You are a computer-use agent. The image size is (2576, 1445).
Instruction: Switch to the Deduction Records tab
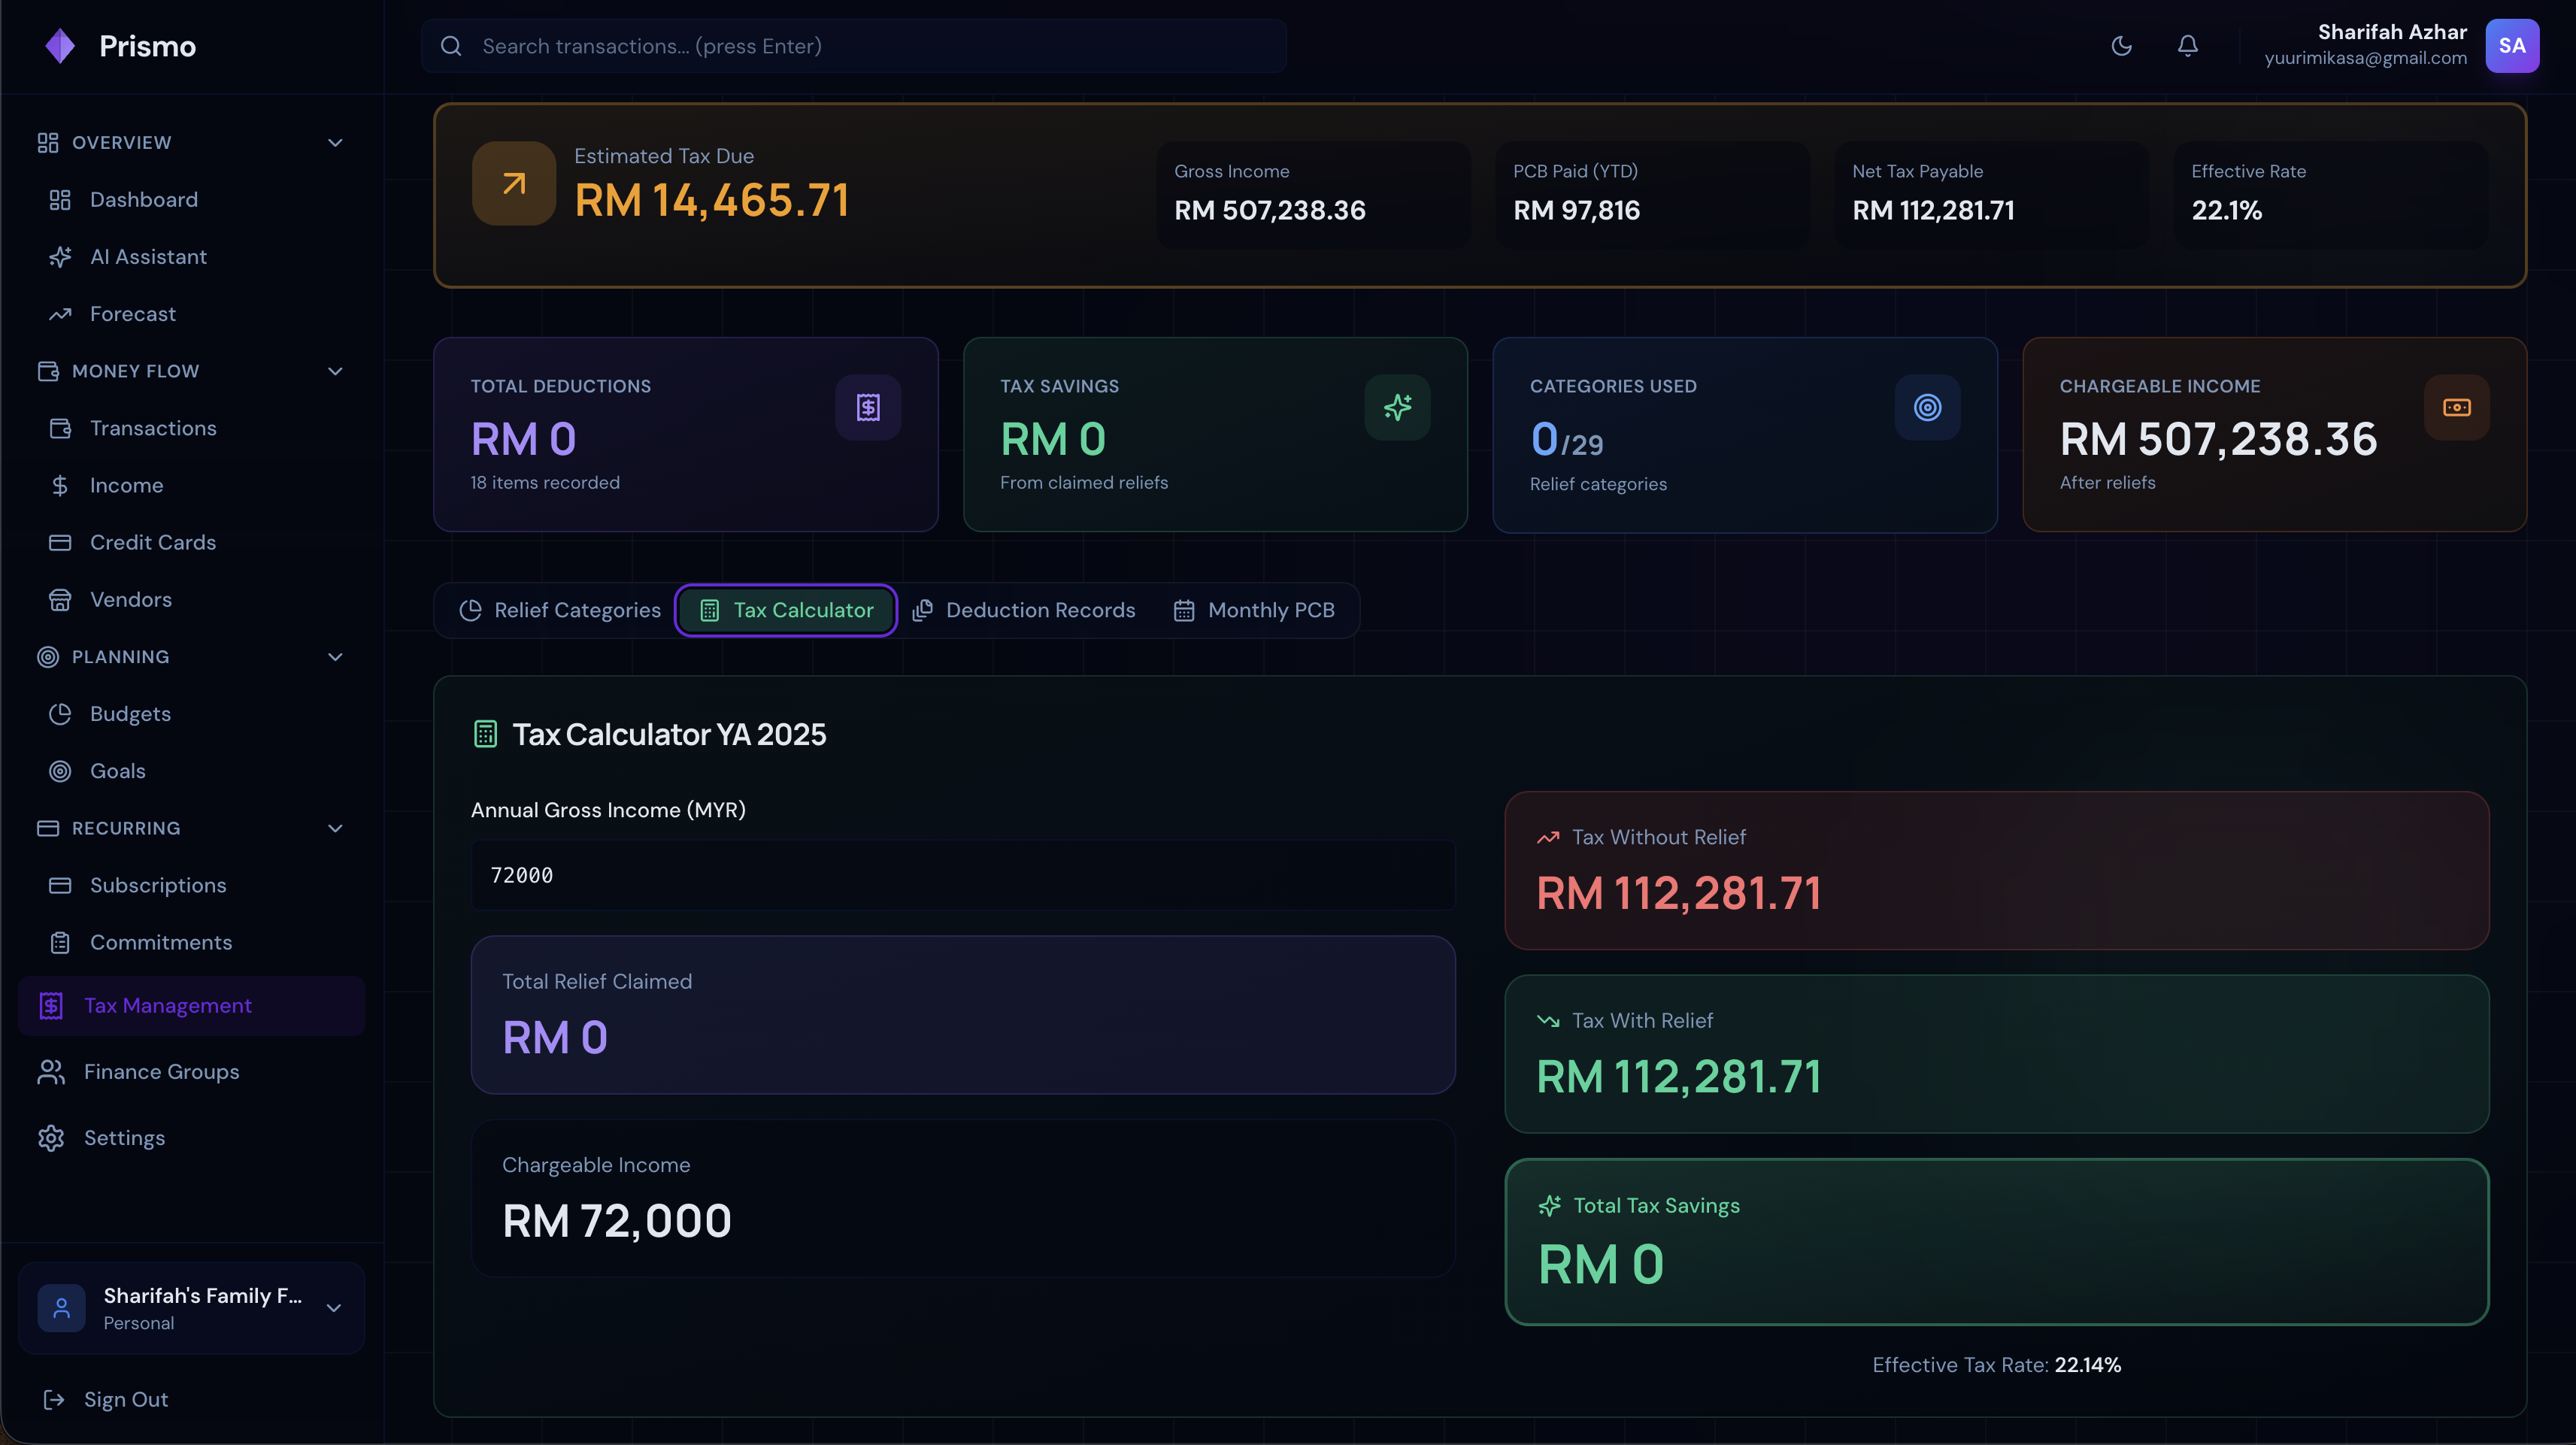[1024, 610]
